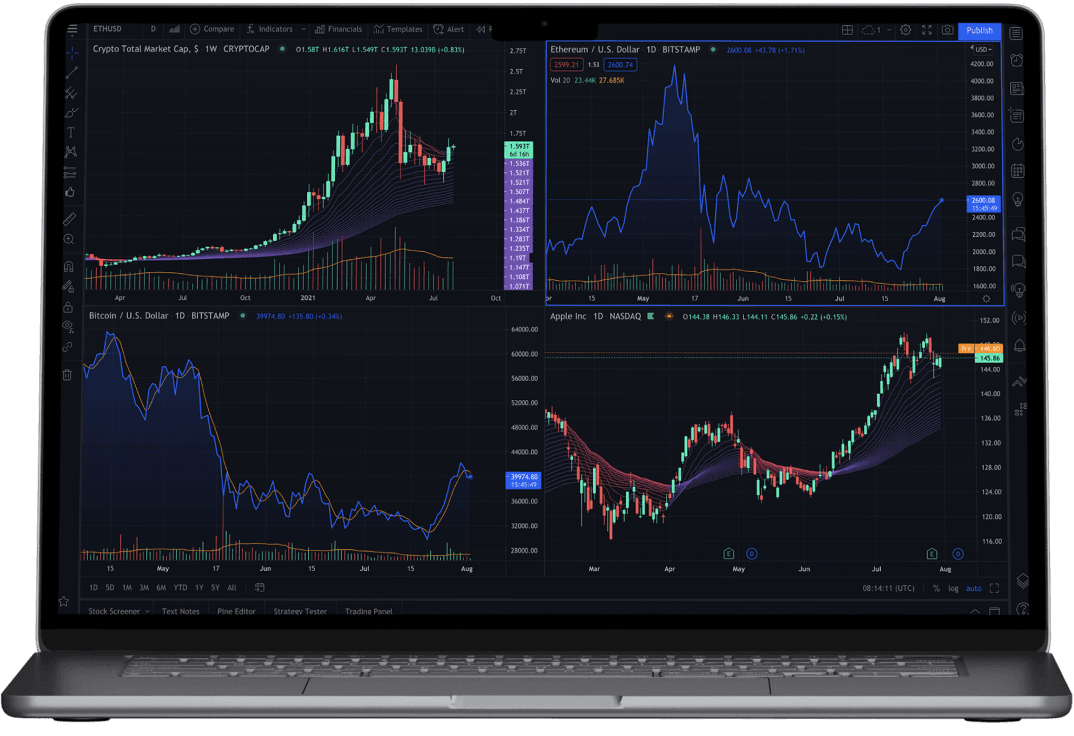Open the USD currency dropdown

click(983, 49)
